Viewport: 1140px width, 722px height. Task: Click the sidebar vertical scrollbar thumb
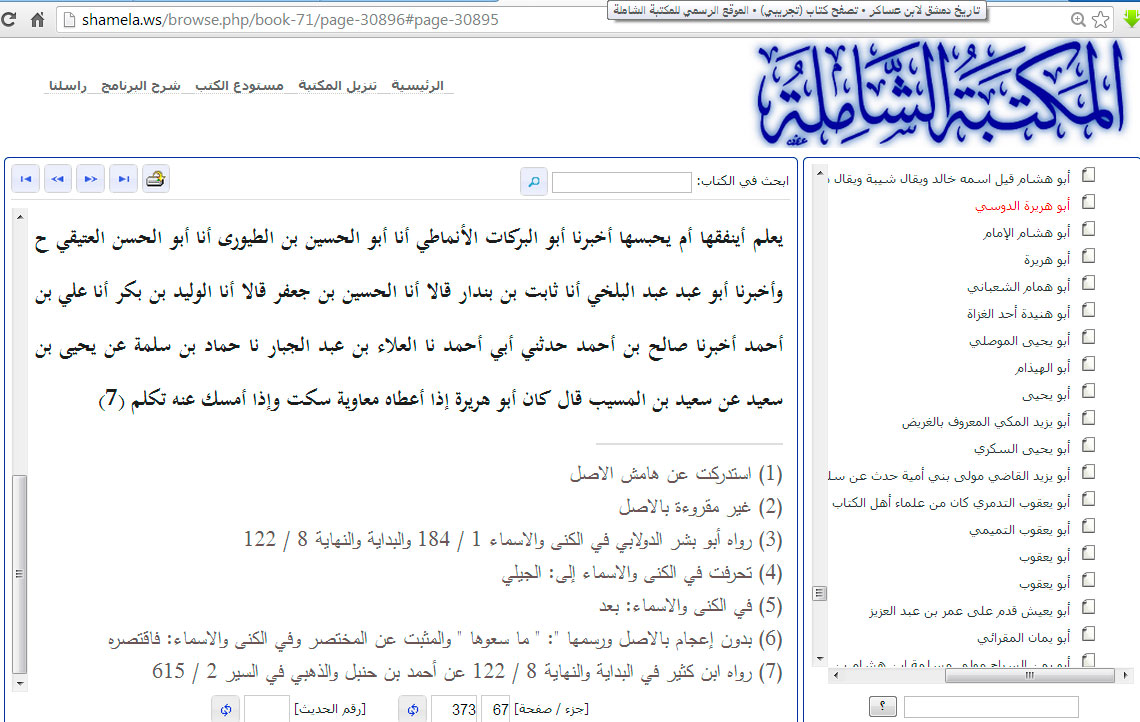[x=819, y=593]
